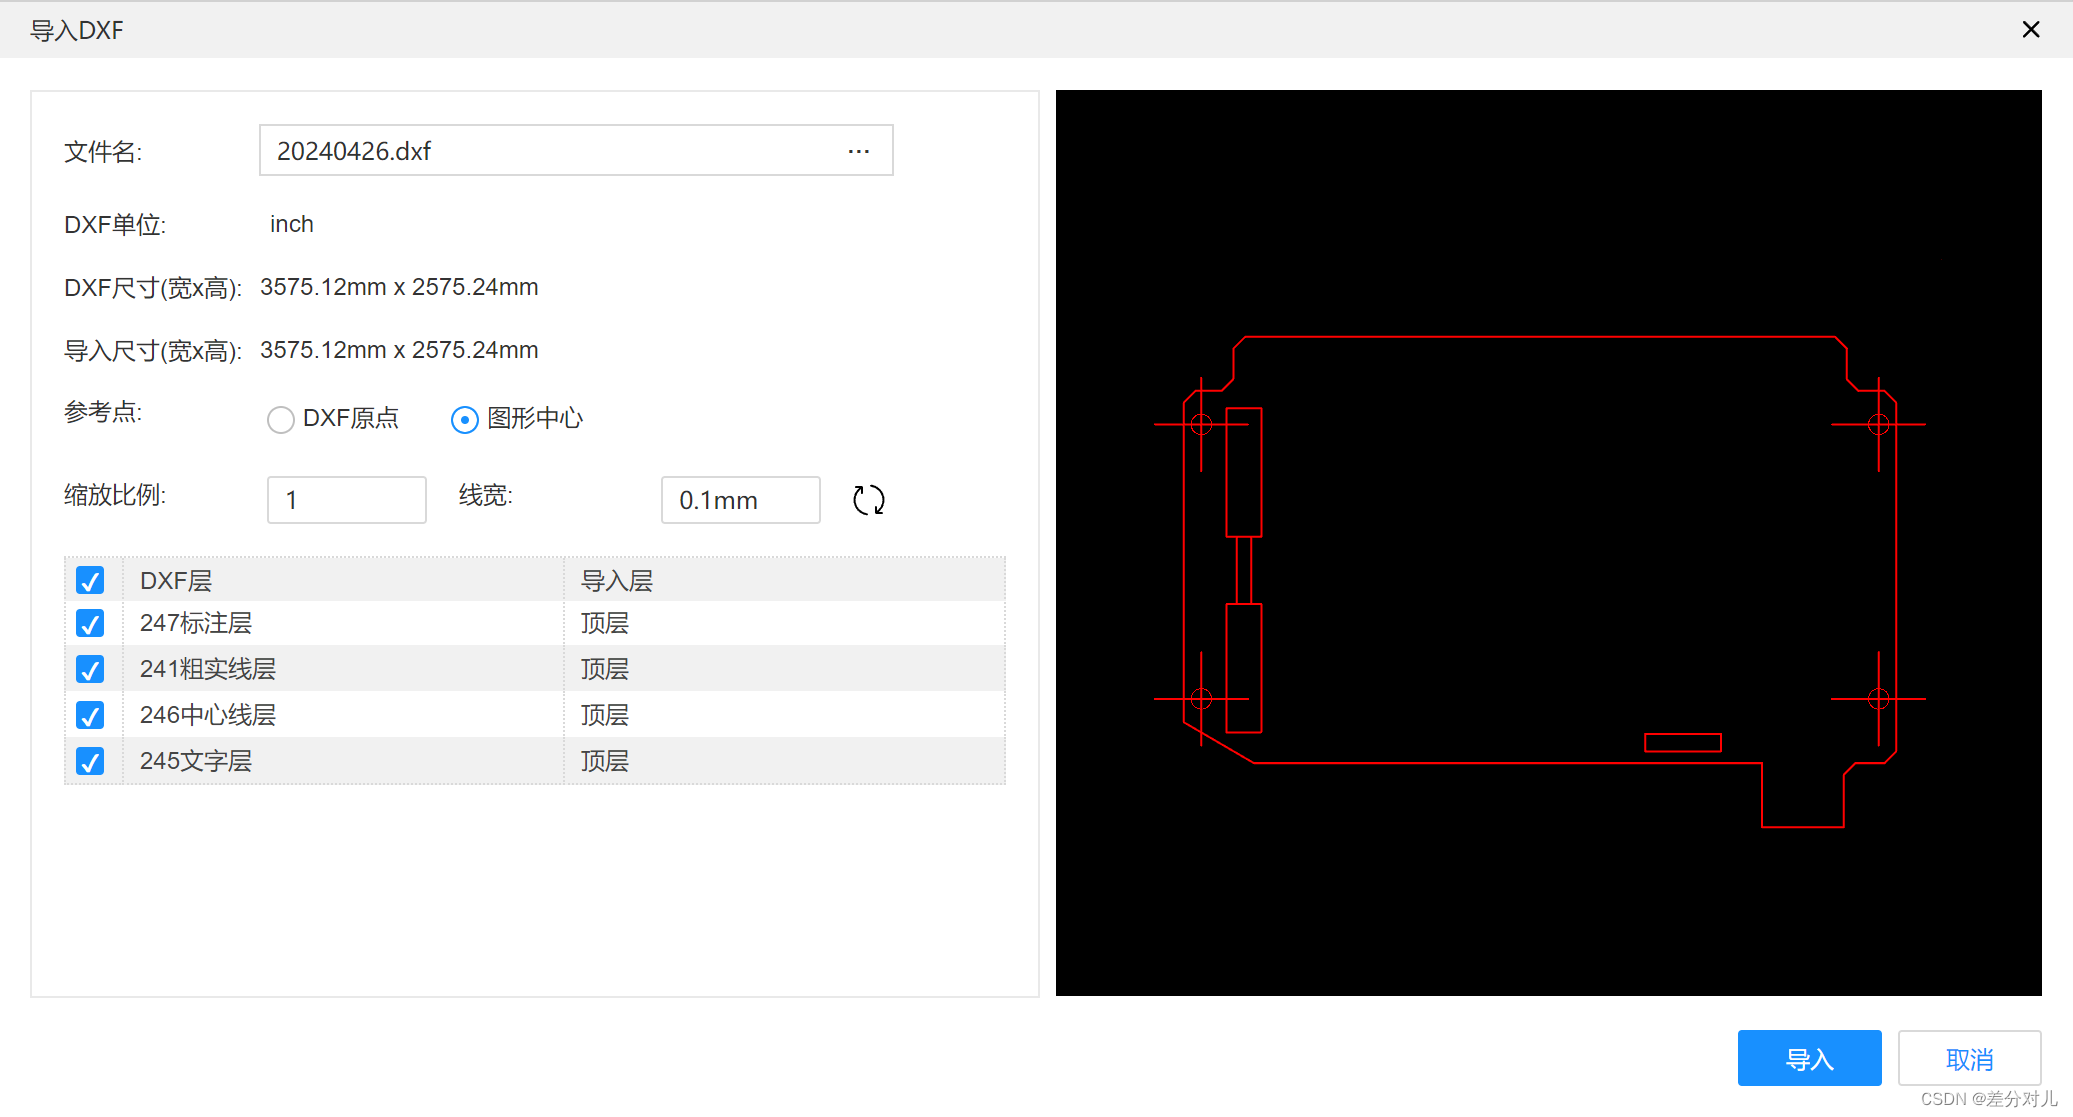This screenshot has width=2073, height=1117.
Task: Click the 导入 button to import the DXF
Action: (1809, 1058)
